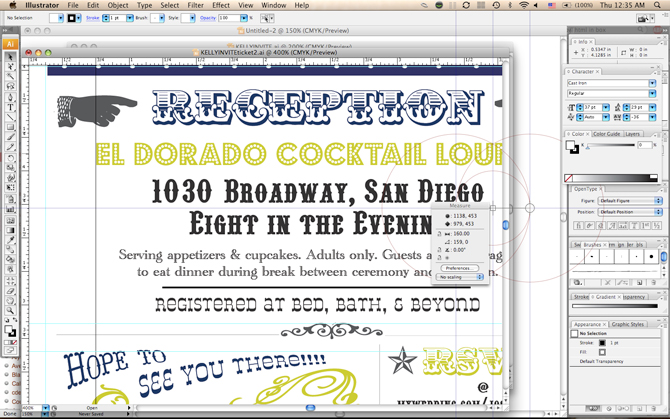Open the tracking value dropdown
This screenshot has height=419, width=670.
652,117
